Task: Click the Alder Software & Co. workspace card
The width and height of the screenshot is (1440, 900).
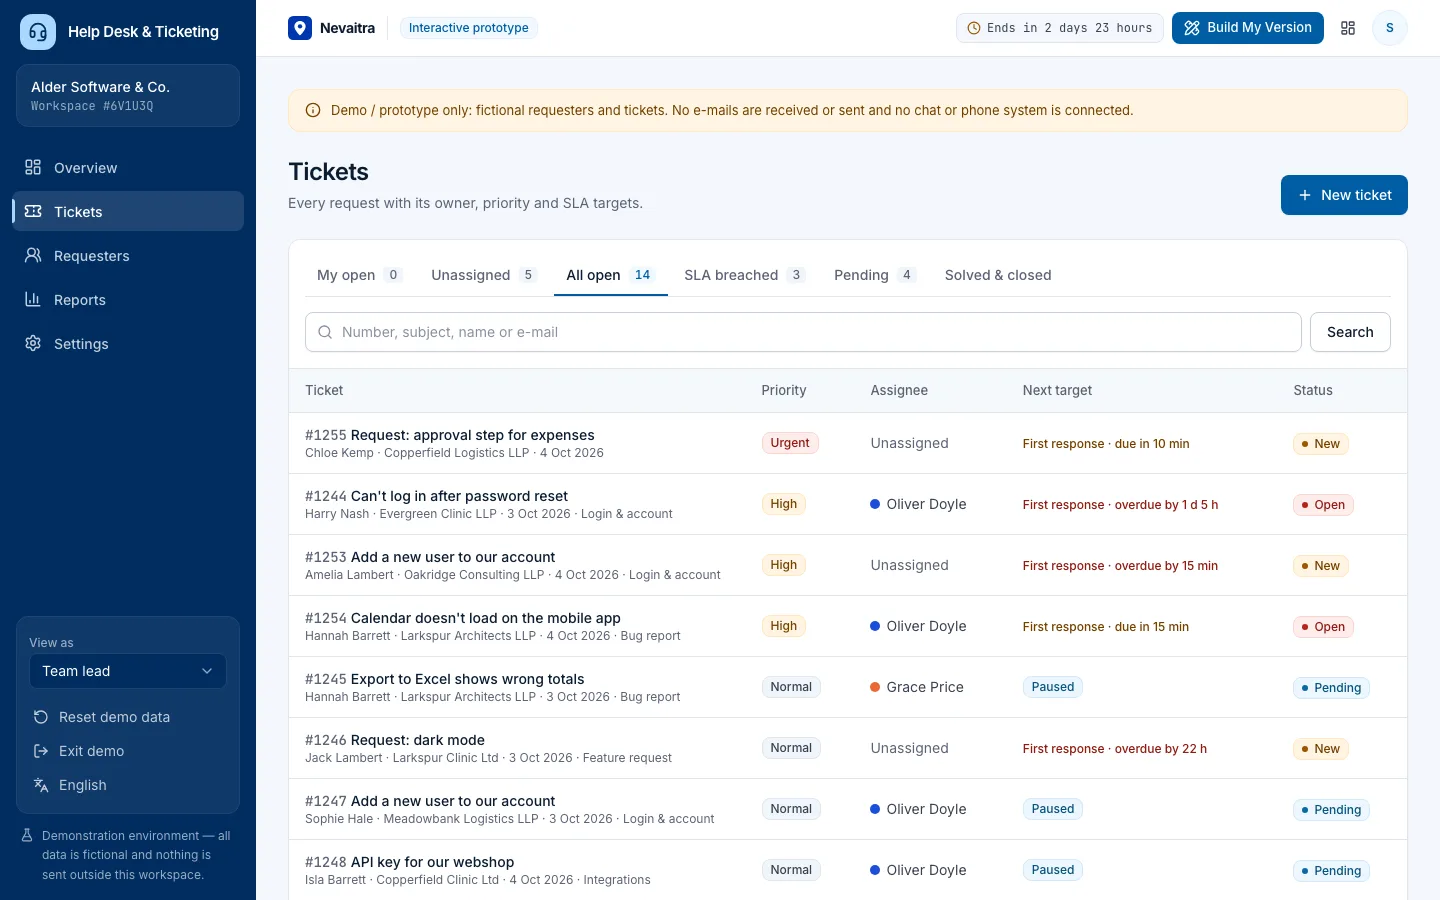Action: [x=128, y=96]
